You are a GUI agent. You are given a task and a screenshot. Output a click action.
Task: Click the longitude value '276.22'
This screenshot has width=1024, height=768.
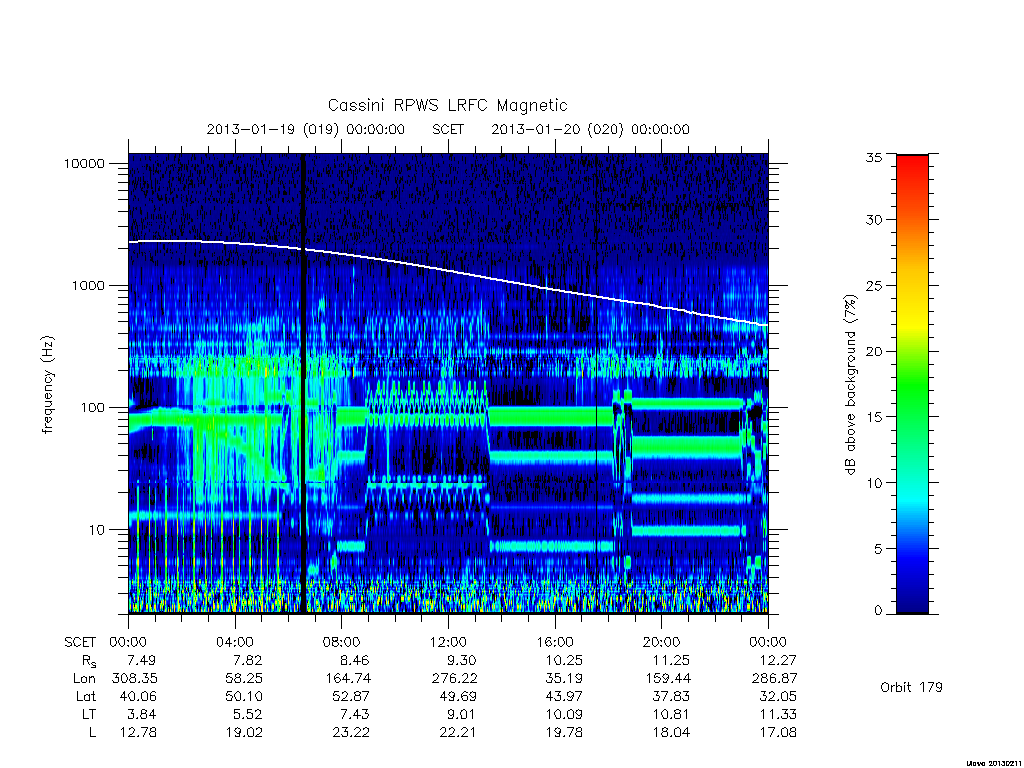454,679
